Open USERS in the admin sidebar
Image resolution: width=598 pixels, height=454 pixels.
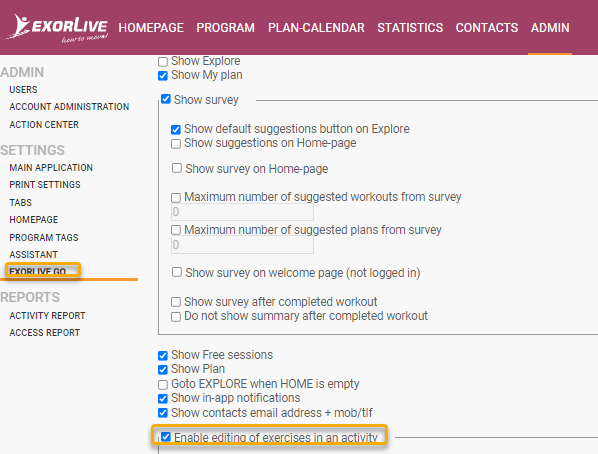(23, 90)
